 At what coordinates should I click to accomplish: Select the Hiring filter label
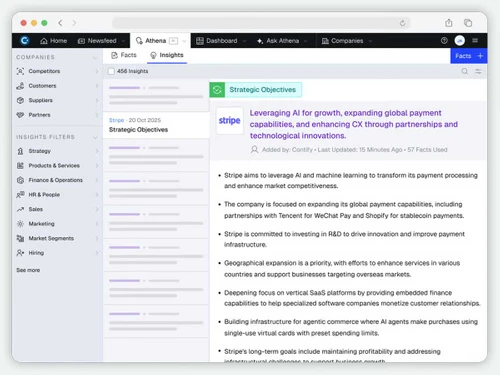36,253
